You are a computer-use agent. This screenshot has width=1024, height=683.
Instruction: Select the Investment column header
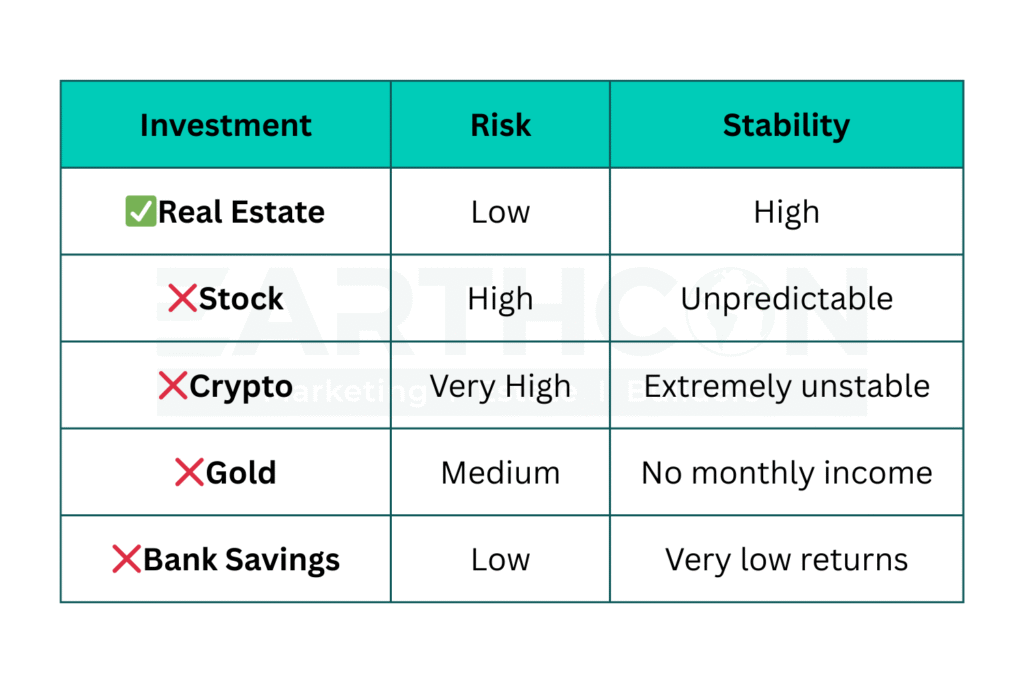click(x=226, y=125)
